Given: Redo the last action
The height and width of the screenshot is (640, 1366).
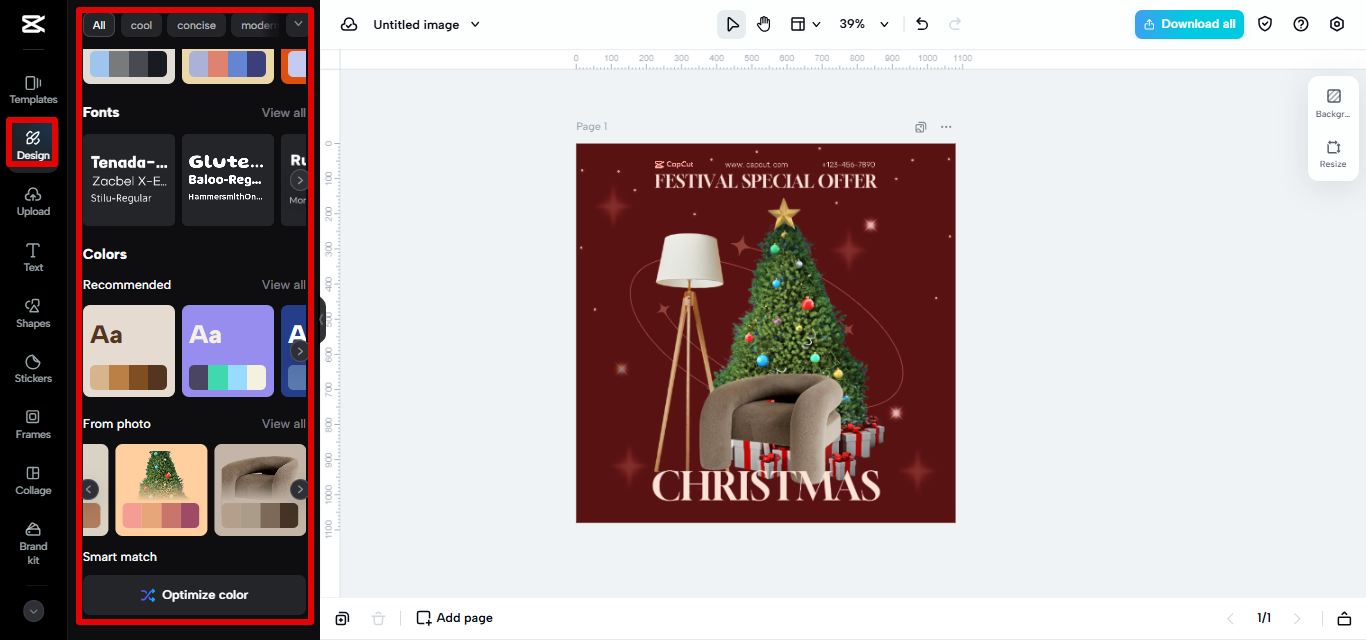Looking at the screenshot, I should click(x=955, y=24).
